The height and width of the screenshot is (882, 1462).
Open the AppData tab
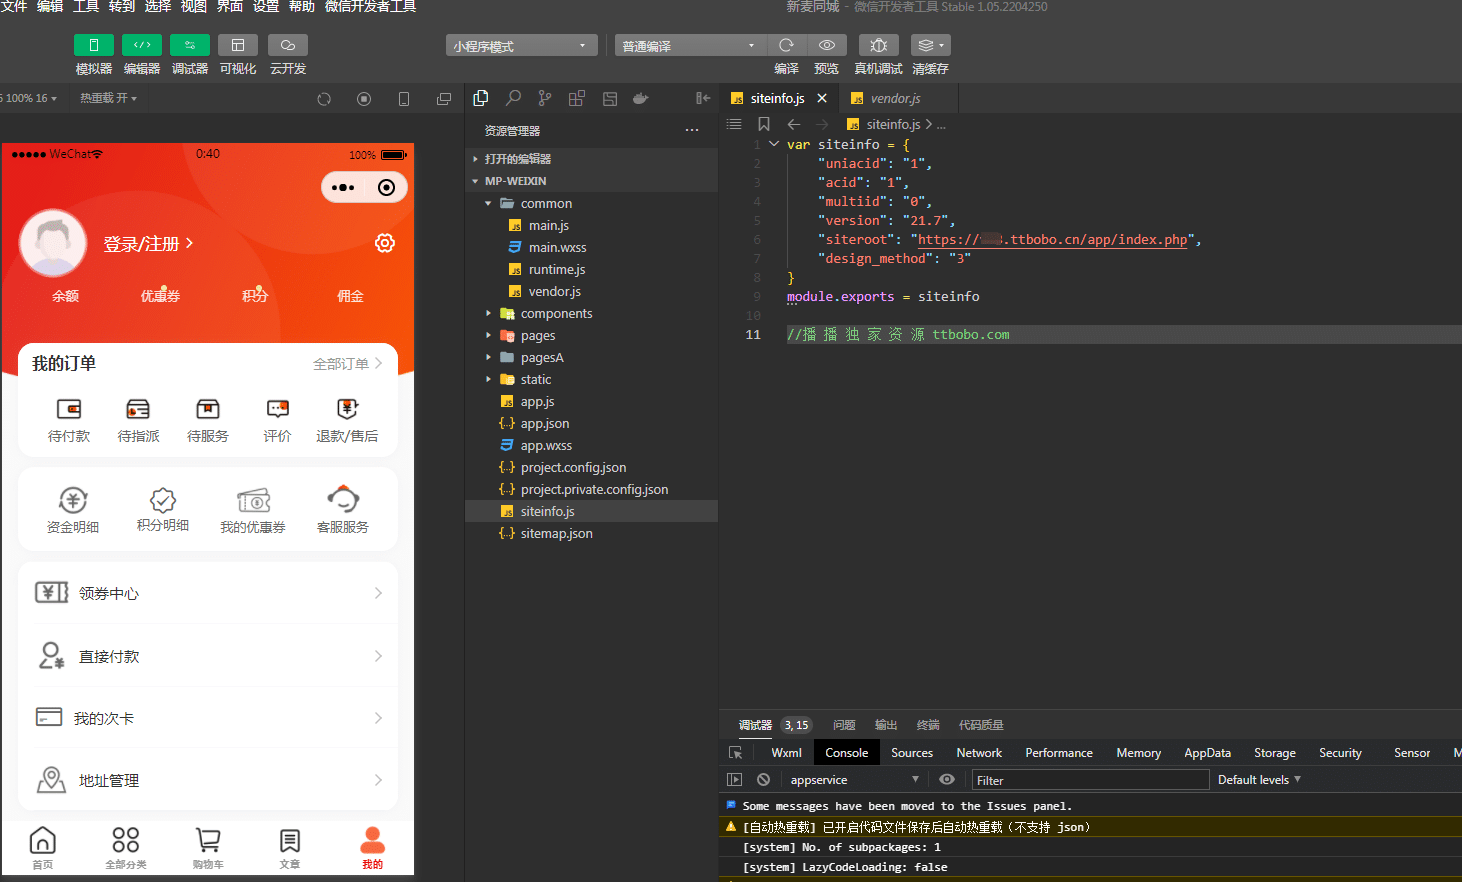pos(1207,753)
